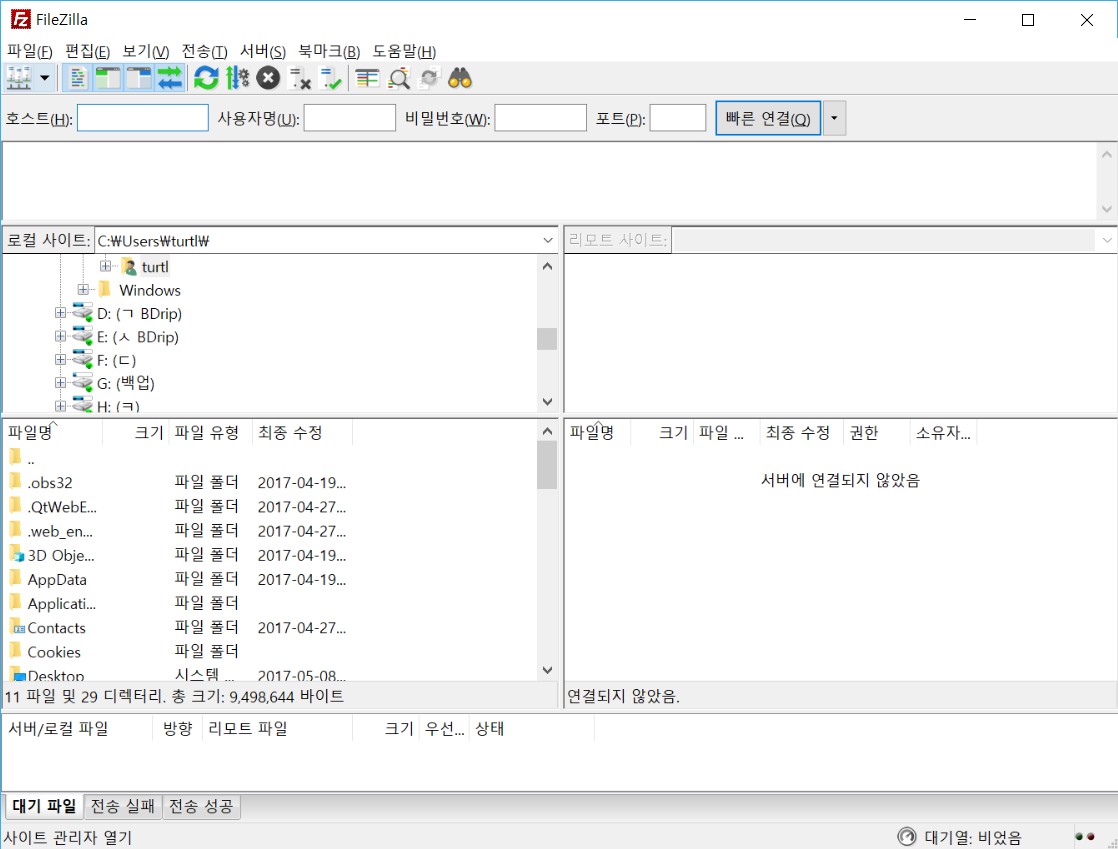Click the remote 권한 column header
Image resolution: width=1118 pixels, height=849 pixels.
pos(876,433)
